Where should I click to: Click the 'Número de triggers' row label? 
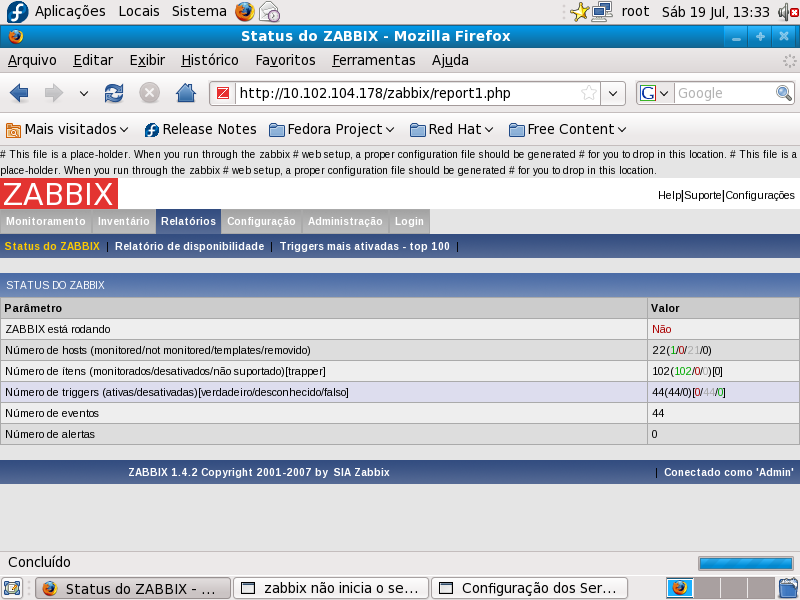[177, 392]
